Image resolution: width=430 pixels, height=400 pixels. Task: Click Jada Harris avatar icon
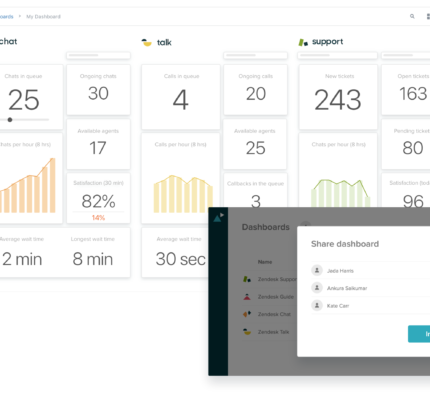[x=317, y=270]
